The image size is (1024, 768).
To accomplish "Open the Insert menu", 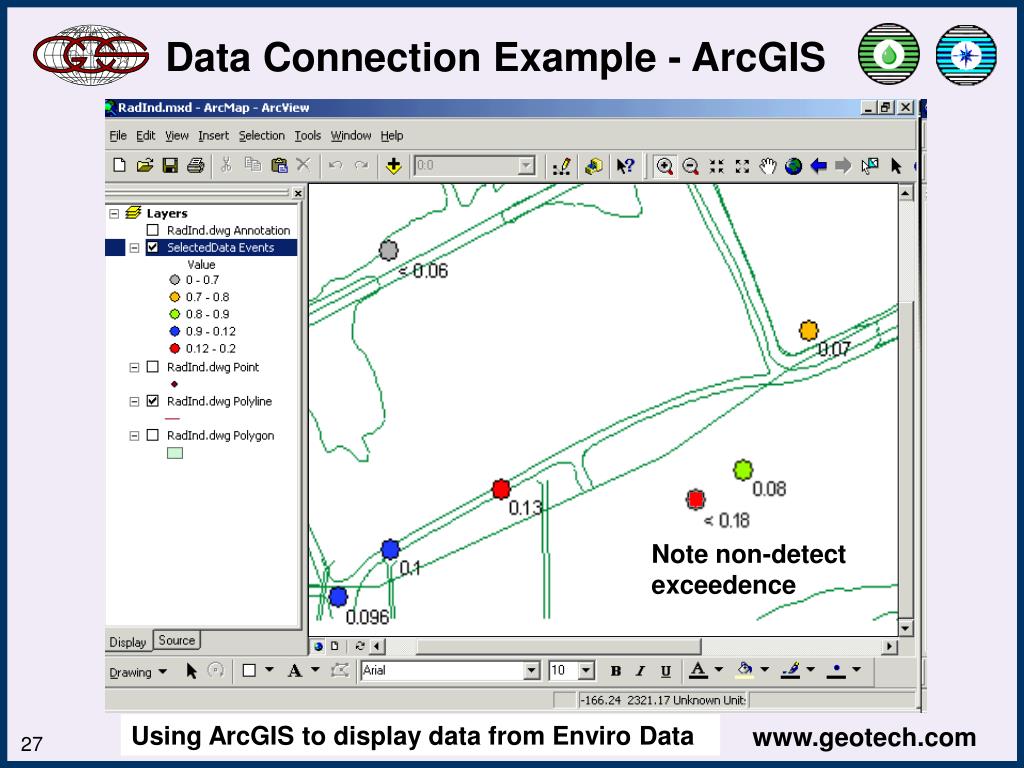I will [x=214, y=135].
